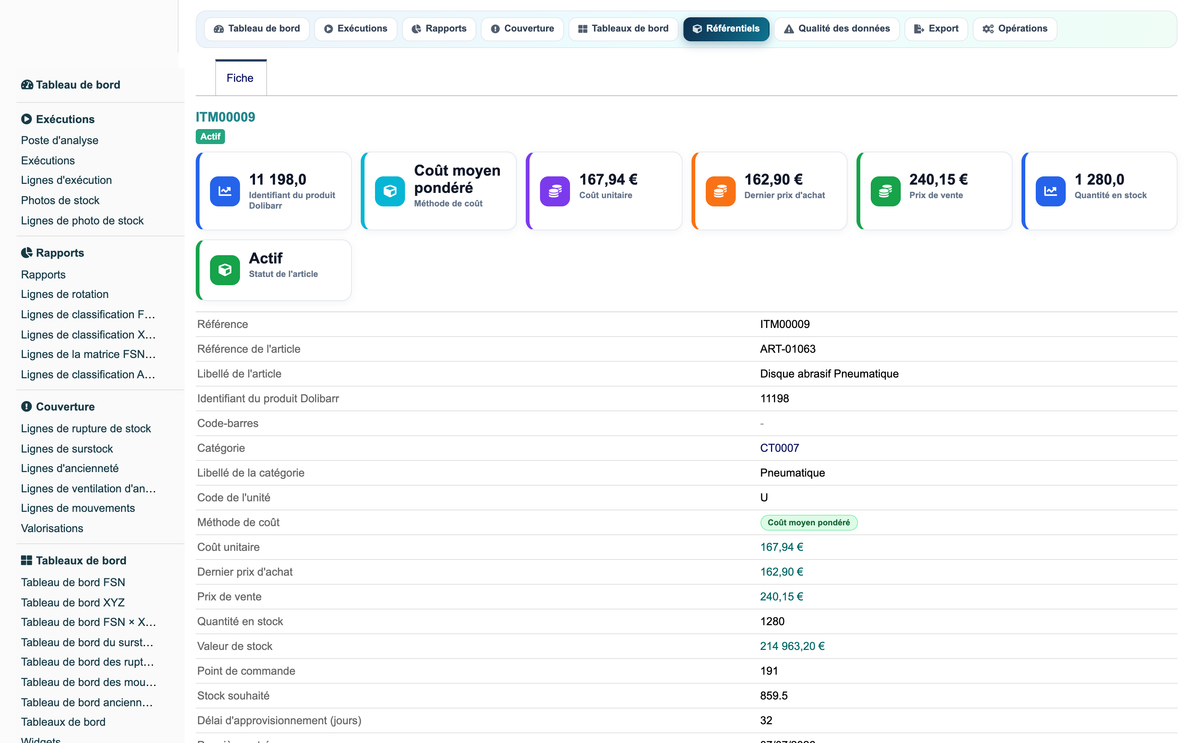Click the 859.5 Stock souhaité value
1200x743 pixels.
point(774,696)
